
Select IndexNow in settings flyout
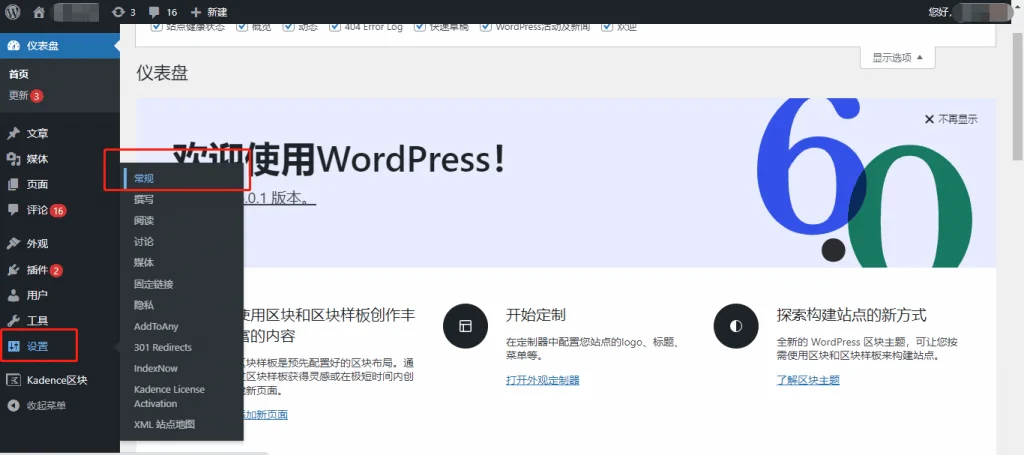click(155, 368)
